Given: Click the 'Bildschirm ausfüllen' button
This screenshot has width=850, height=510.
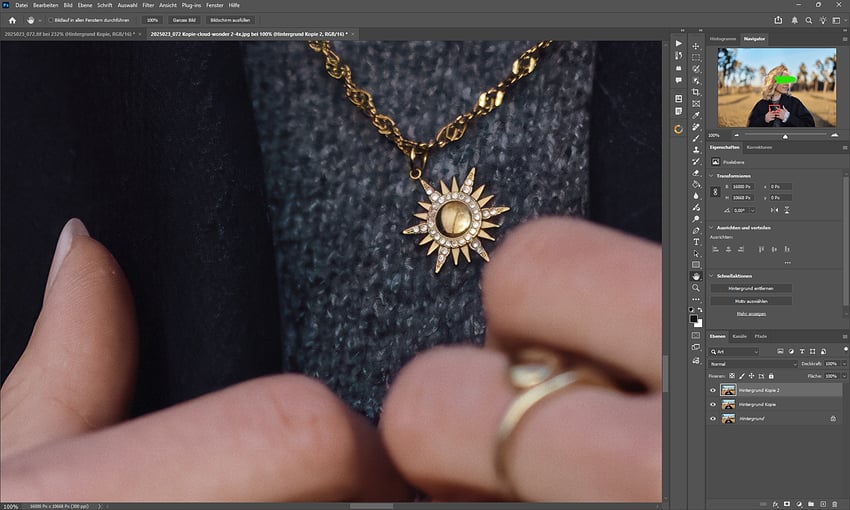Looking at the screenshot, I should tap(231, 20).
